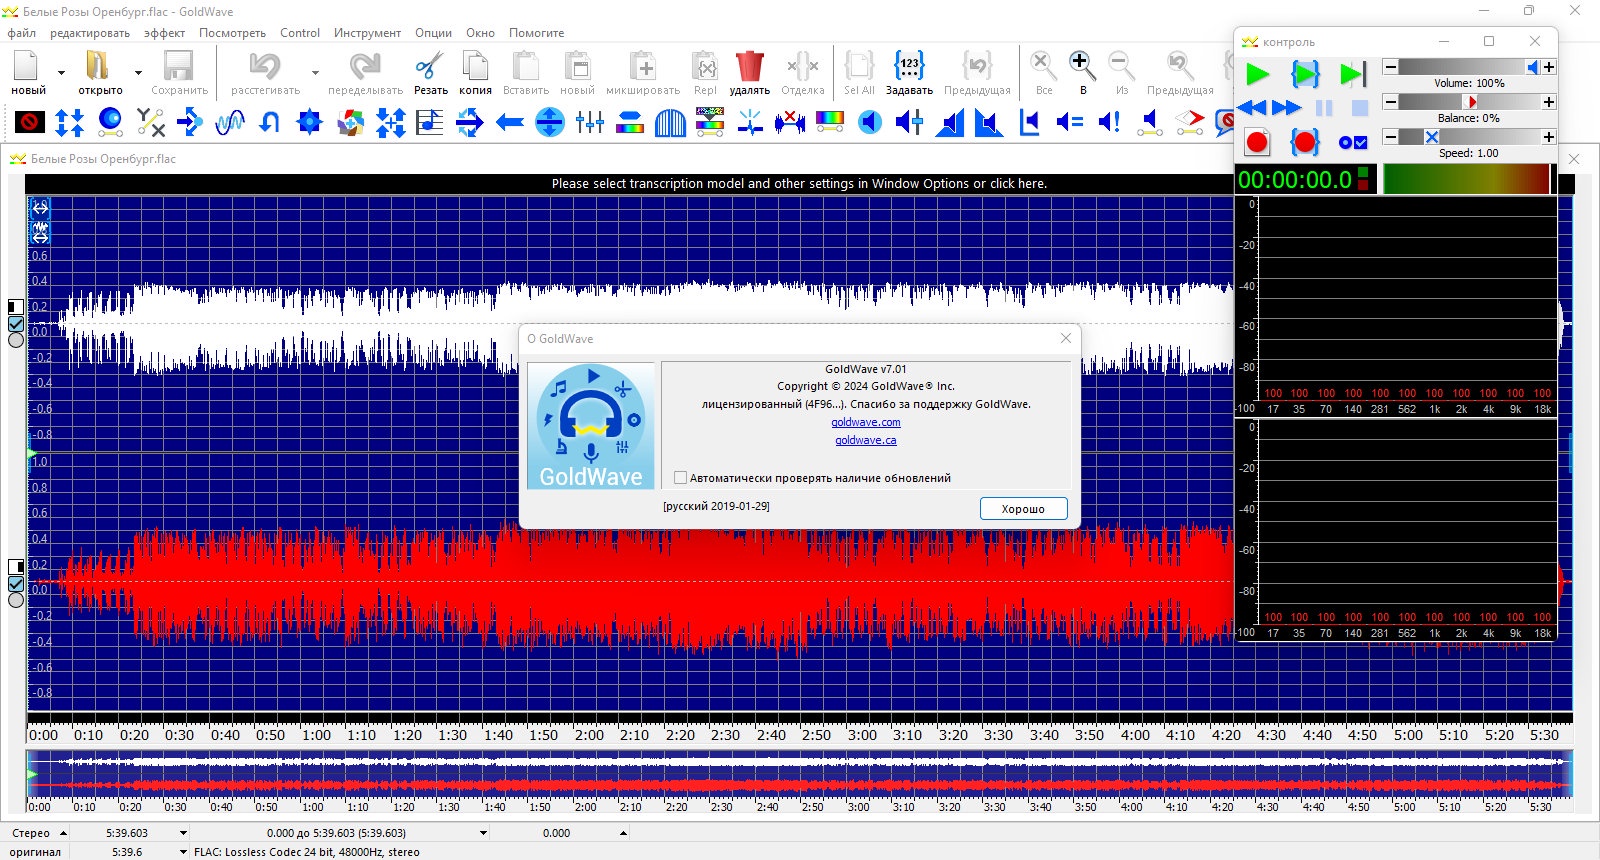The image size is (1600, 860).
Task: Open the Stereo channel dropdown in status bar
Action: point(63,833)
